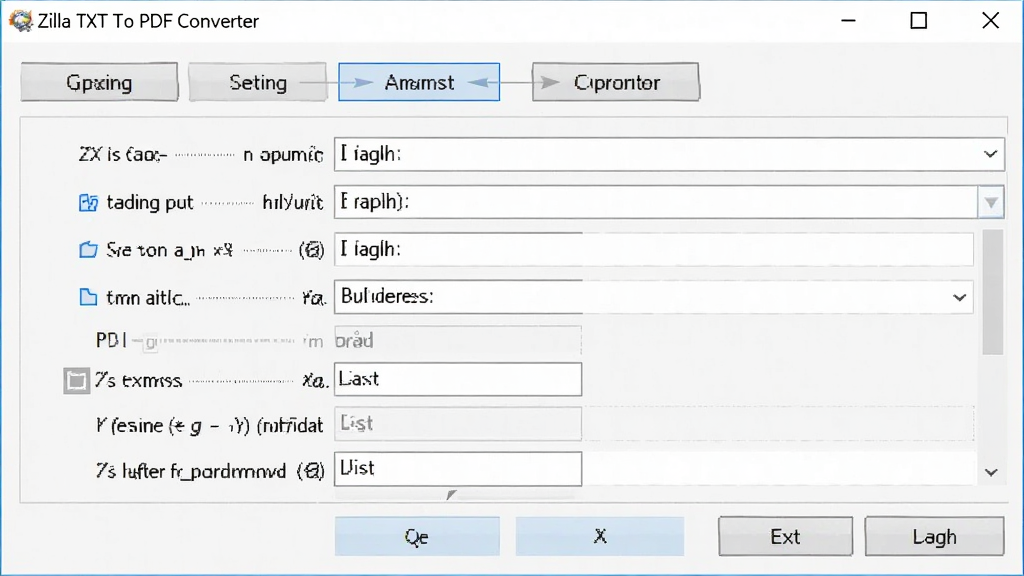Screen dimensions: 1024x576
Task: Click the down arrow at scrollbar bottom
Action: coord(991,472)
